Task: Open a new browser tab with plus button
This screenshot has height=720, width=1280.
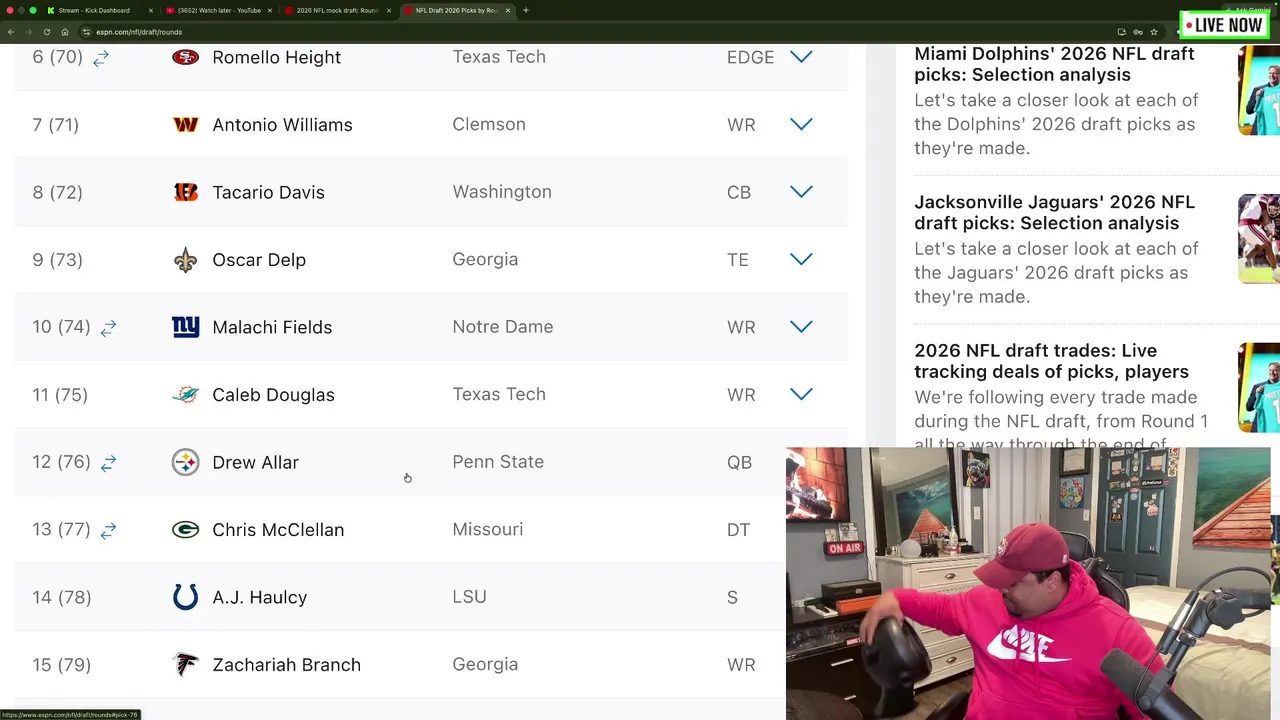Action: tap(526, 10)
